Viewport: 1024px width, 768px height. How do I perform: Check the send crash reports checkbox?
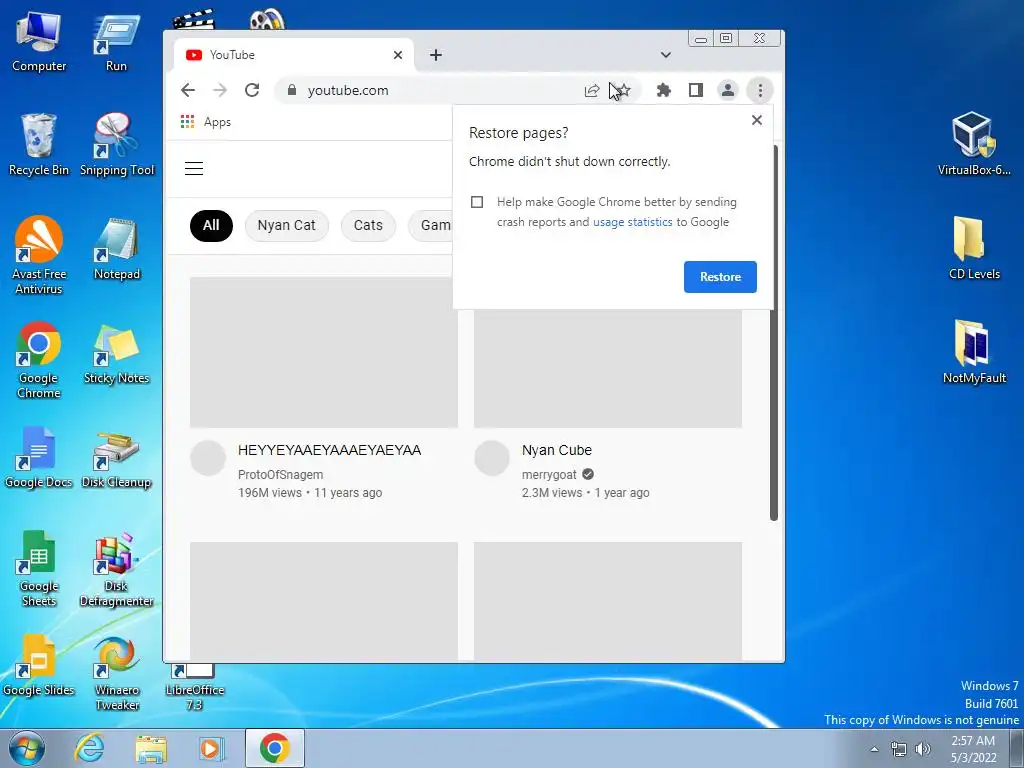pos(477,202)
